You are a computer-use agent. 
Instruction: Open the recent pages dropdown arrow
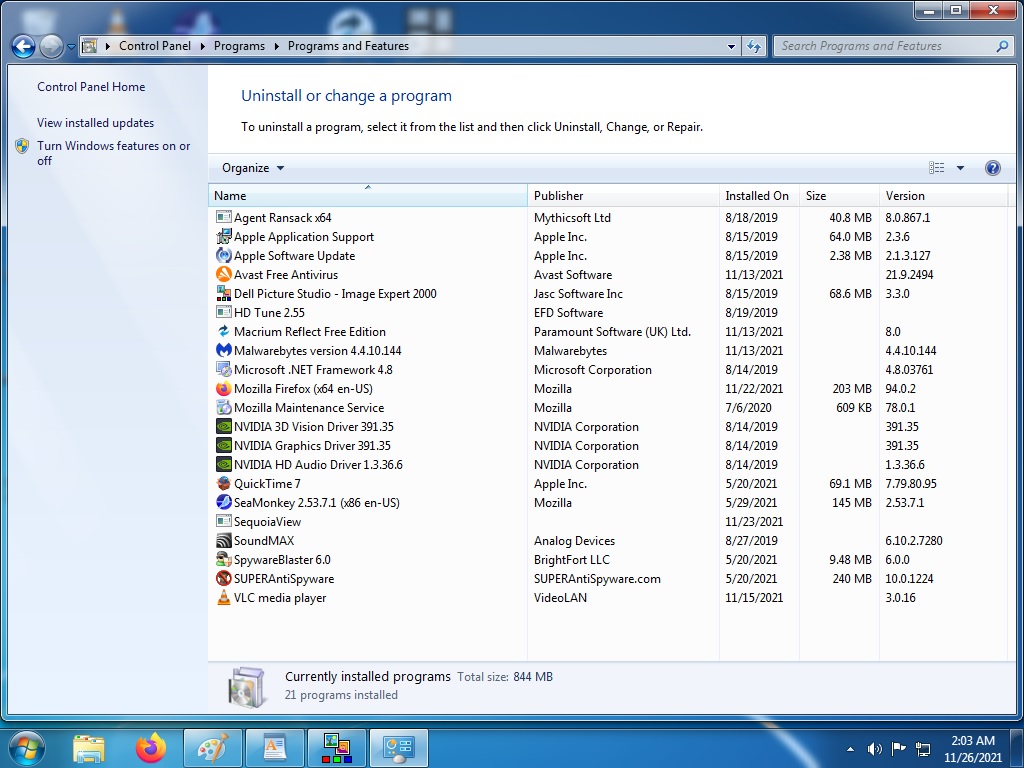tap(71, 46)
